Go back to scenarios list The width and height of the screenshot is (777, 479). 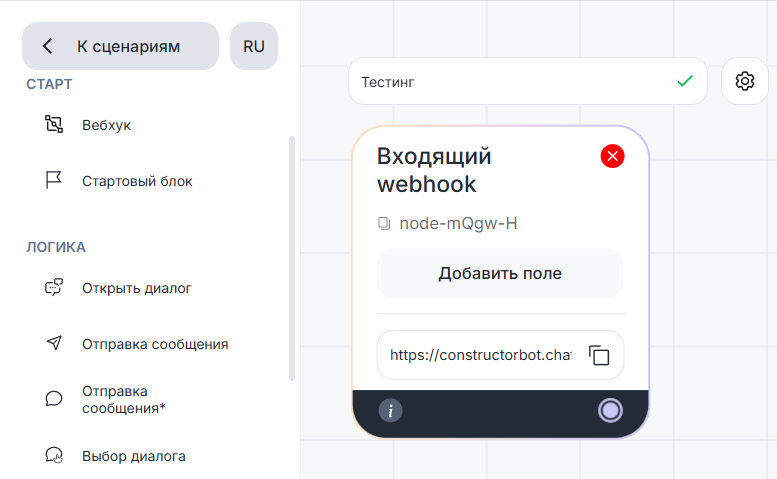[x=120, y=46]
